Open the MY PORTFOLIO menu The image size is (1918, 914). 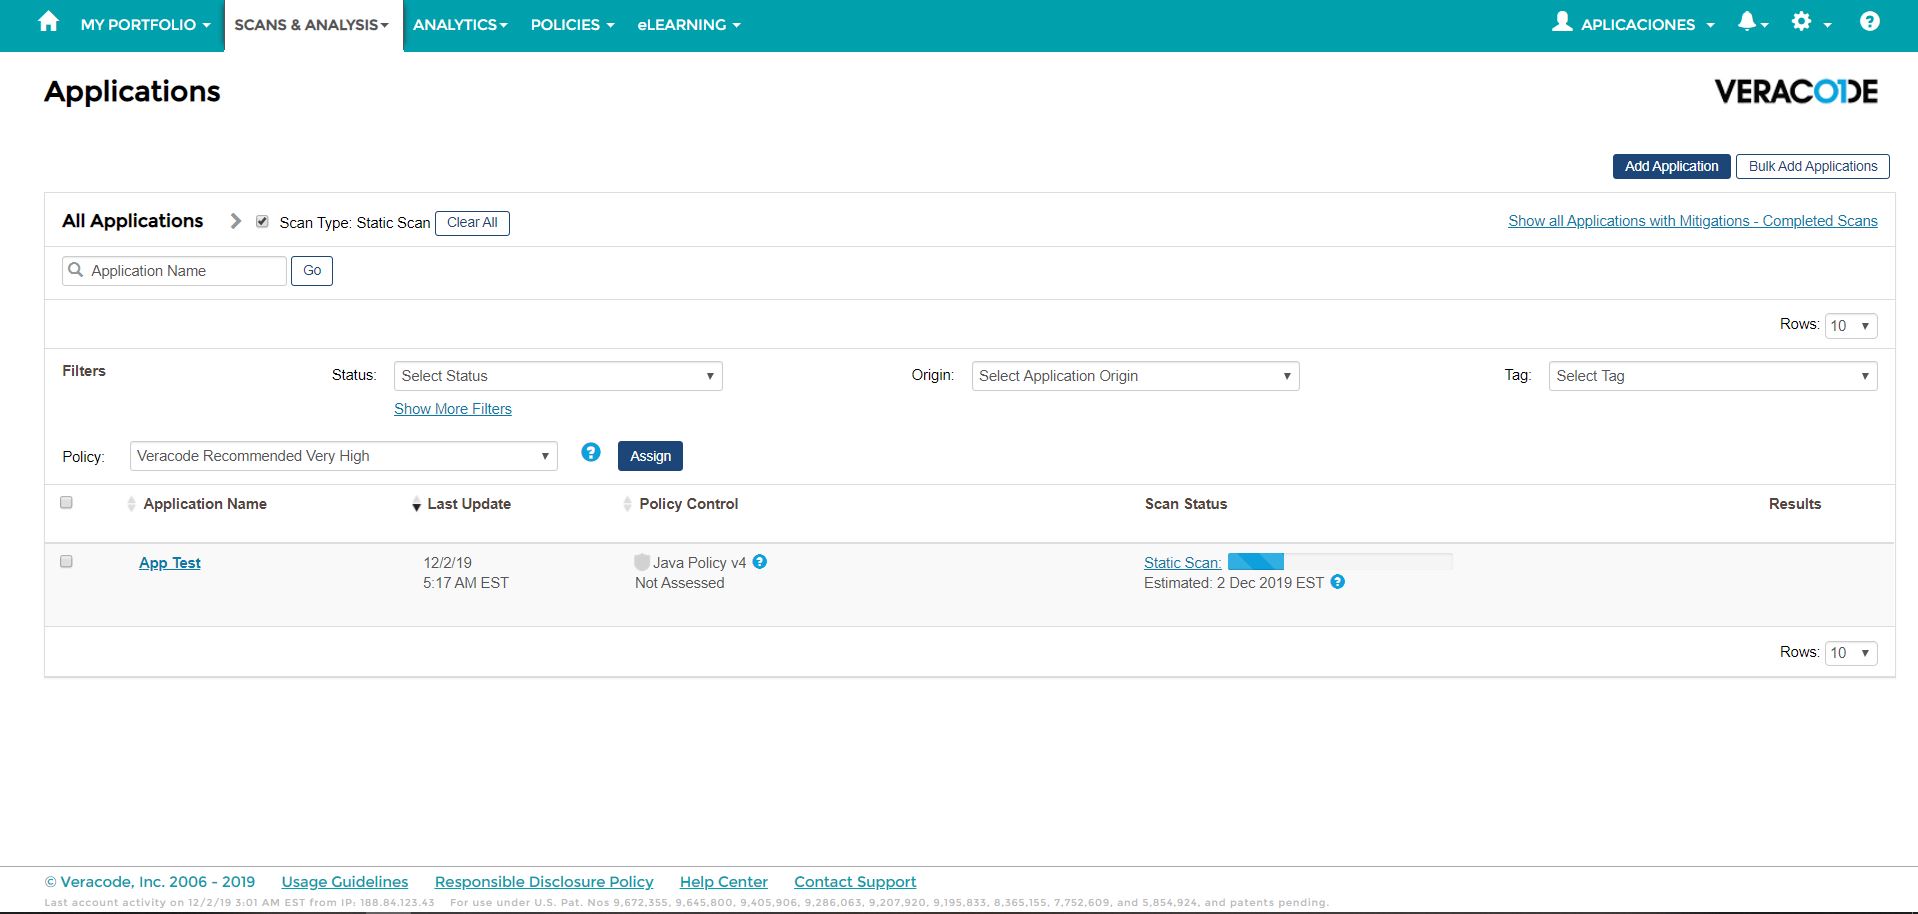(146, 24)
